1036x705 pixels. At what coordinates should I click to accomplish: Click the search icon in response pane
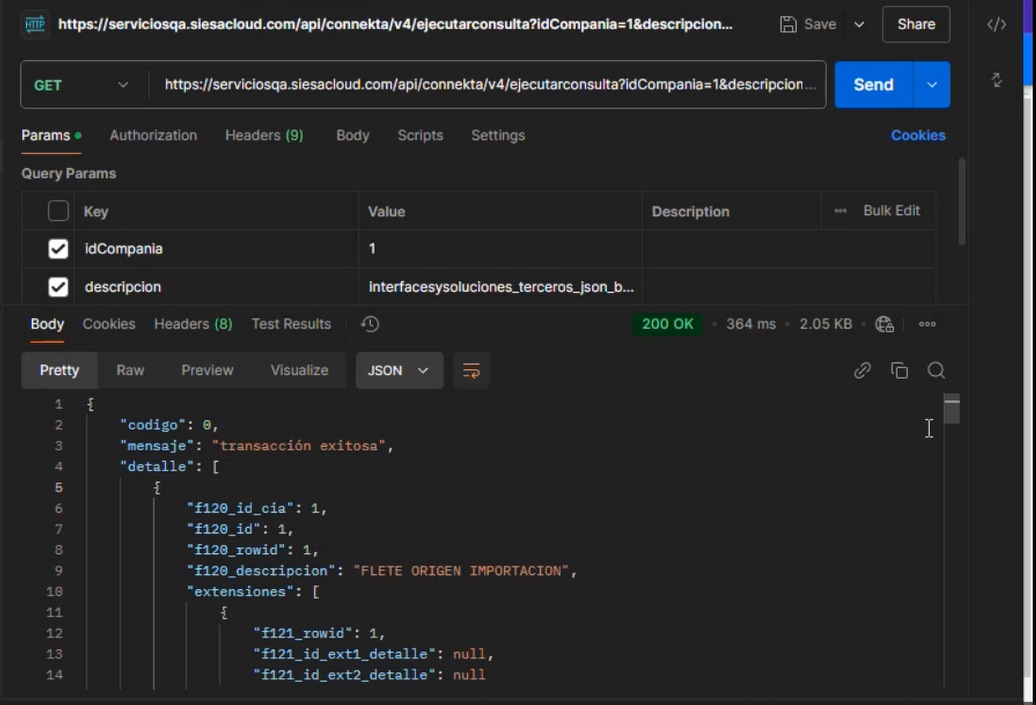pyautogui.click(x=936, y=370)
